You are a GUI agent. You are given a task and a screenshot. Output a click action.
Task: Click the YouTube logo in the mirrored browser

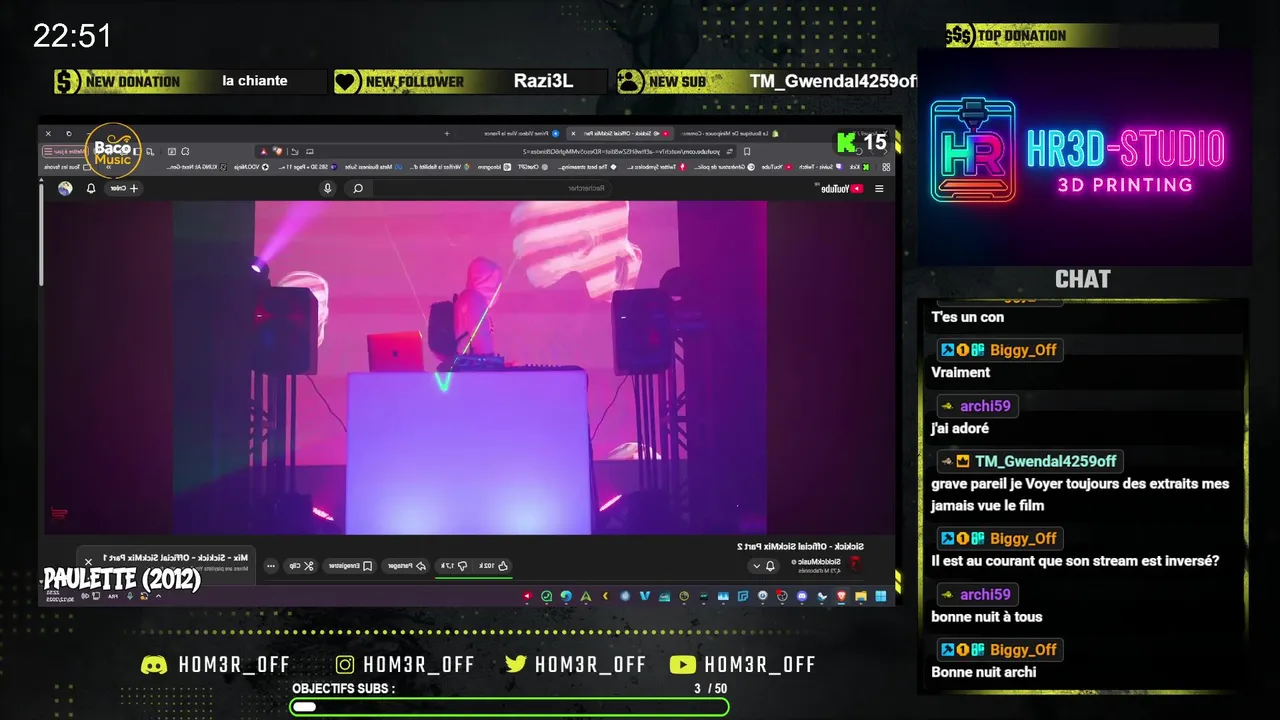point(842,189)
